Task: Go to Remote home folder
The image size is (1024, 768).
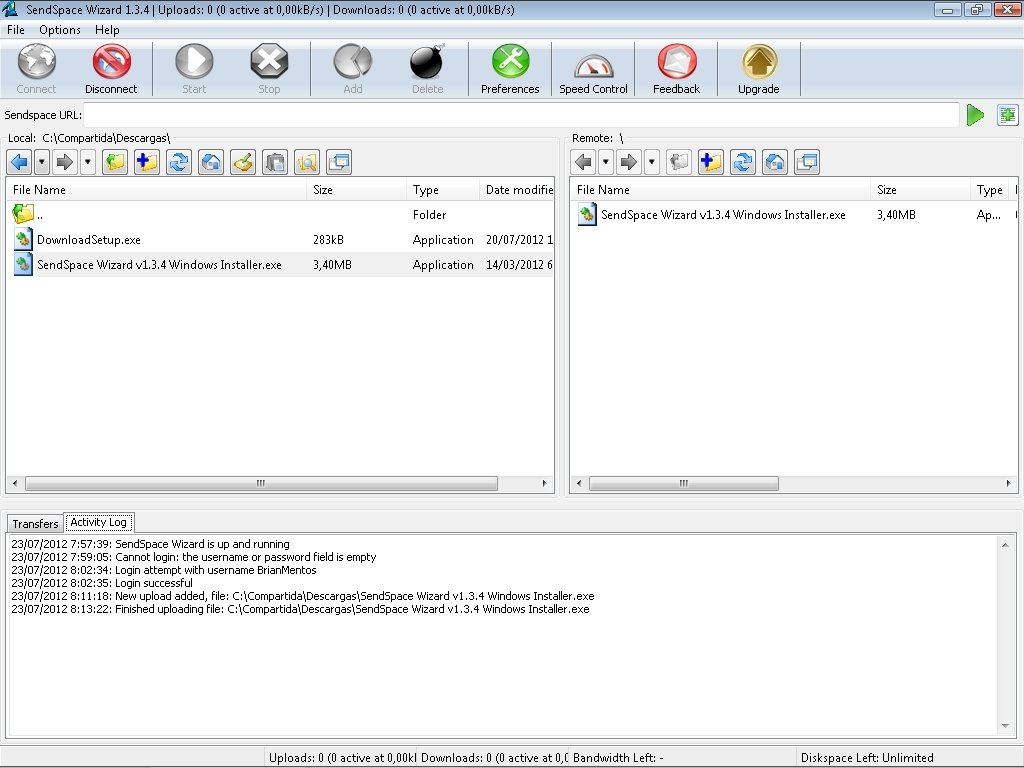Action: pyautogui.click(x=775, y=162)
